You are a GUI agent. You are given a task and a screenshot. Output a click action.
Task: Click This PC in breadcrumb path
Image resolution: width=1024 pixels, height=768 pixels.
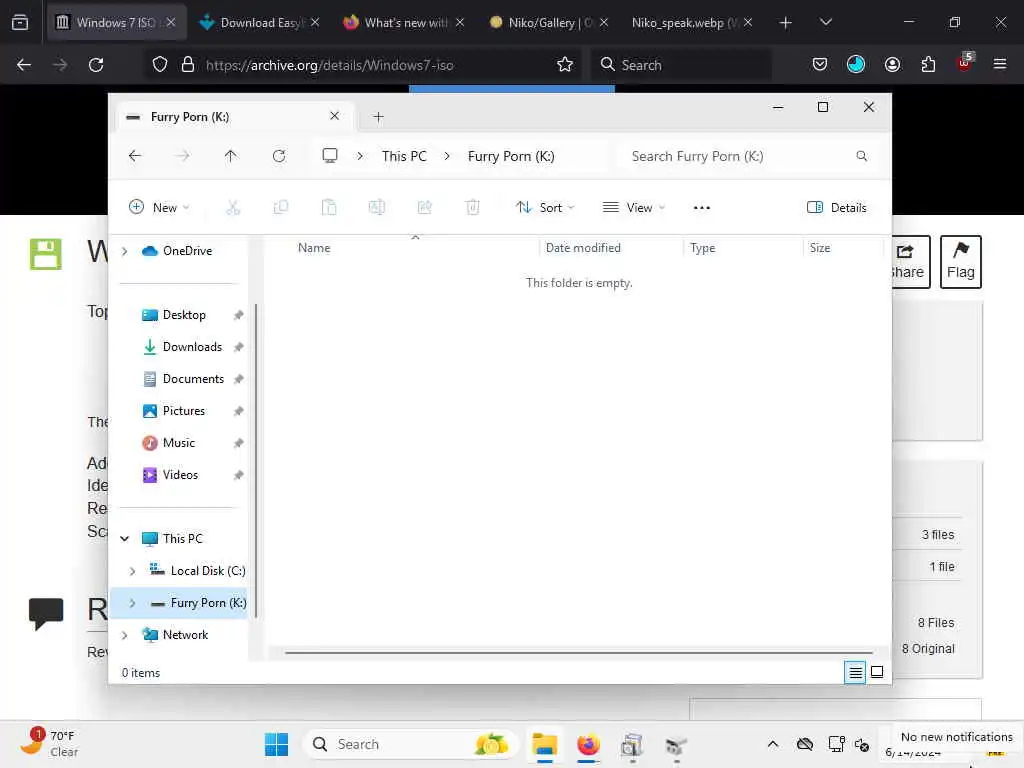click(404, 156)
